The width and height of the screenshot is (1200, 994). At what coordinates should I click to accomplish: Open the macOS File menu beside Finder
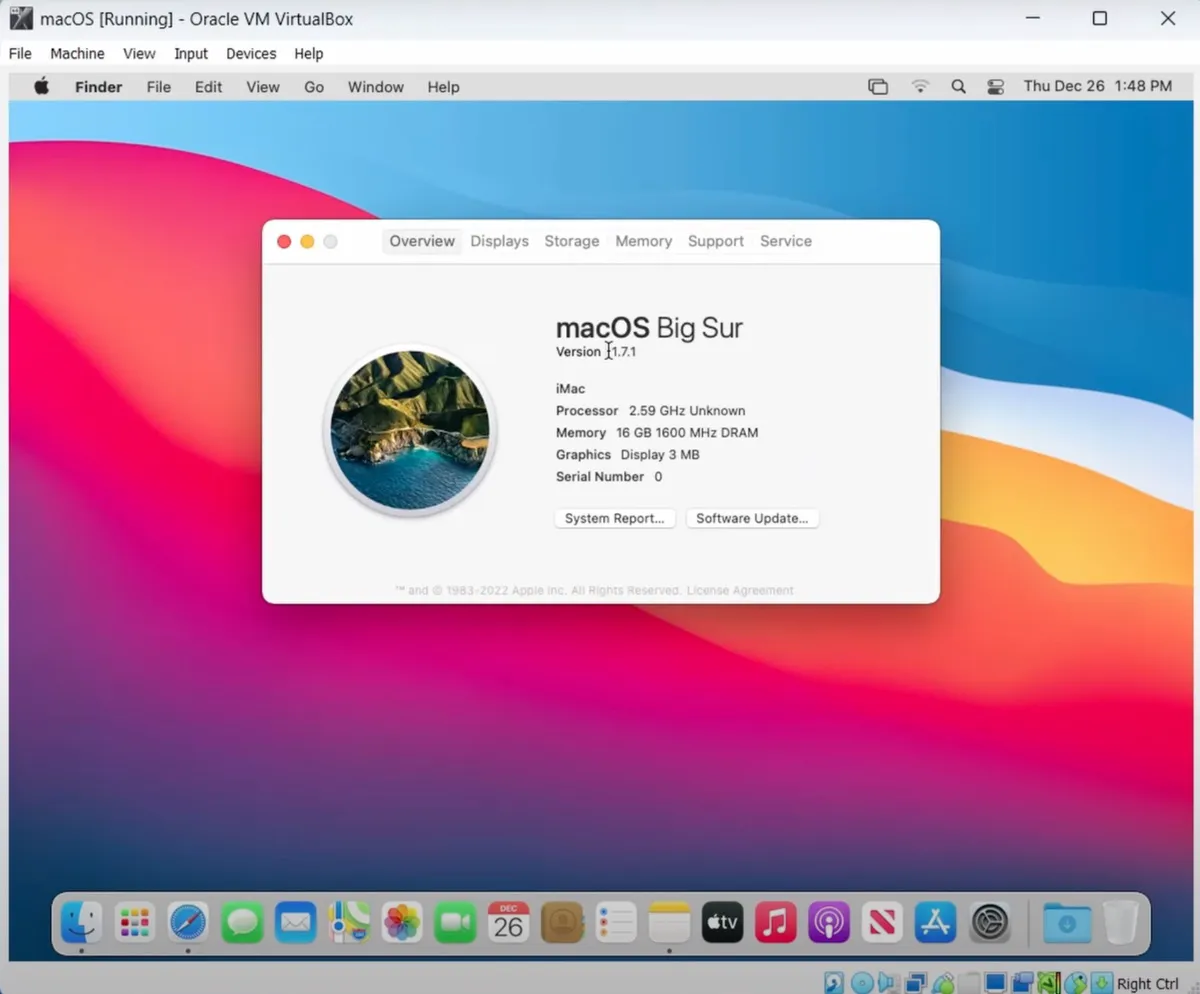159,87
